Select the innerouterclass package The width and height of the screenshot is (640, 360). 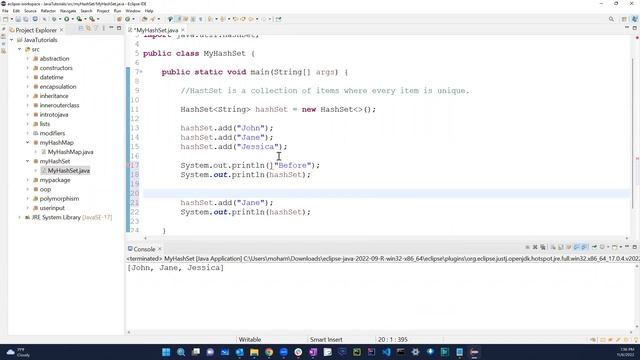59,105
